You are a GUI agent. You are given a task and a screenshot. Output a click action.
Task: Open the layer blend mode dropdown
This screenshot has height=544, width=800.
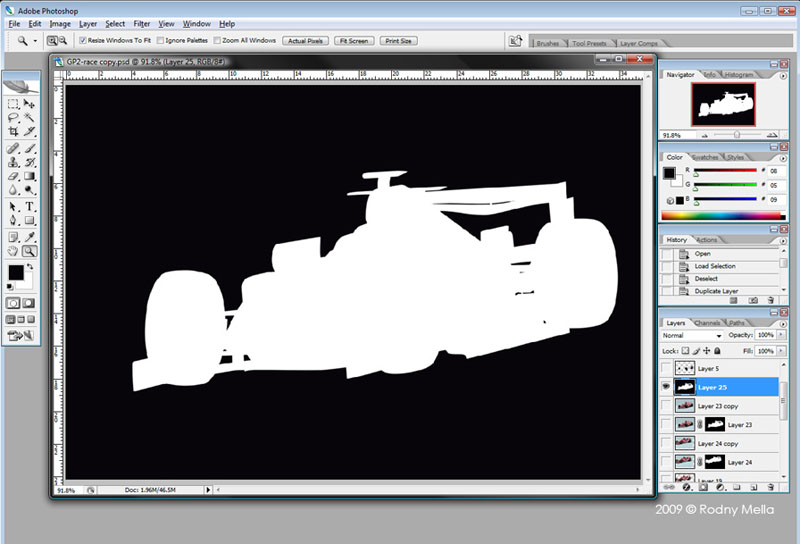[691, 336]
